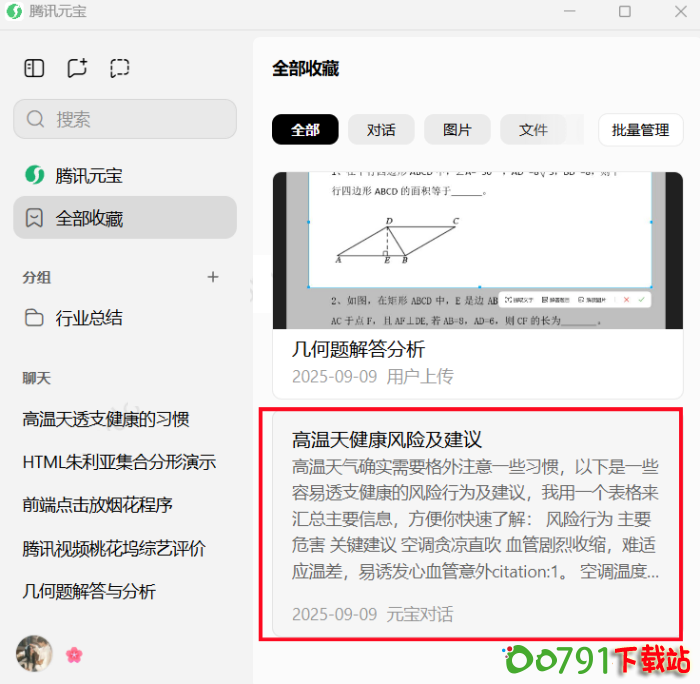
Task: Click the pink flower badge icon
Action: [x=74, y=655]
